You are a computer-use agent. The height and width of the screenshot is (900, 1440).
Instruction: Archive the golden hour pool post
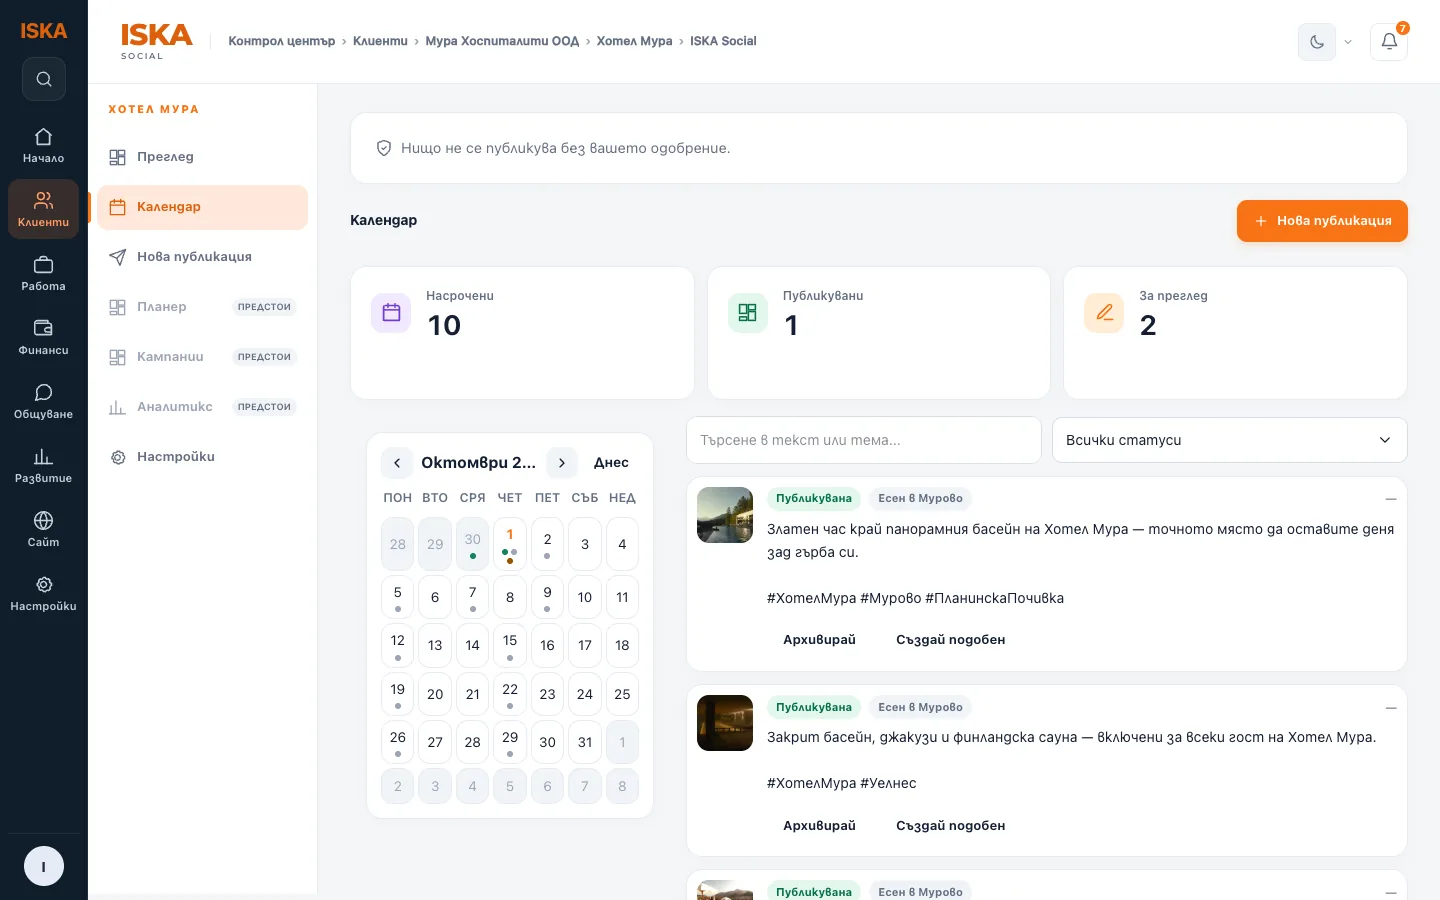point(819,640)
